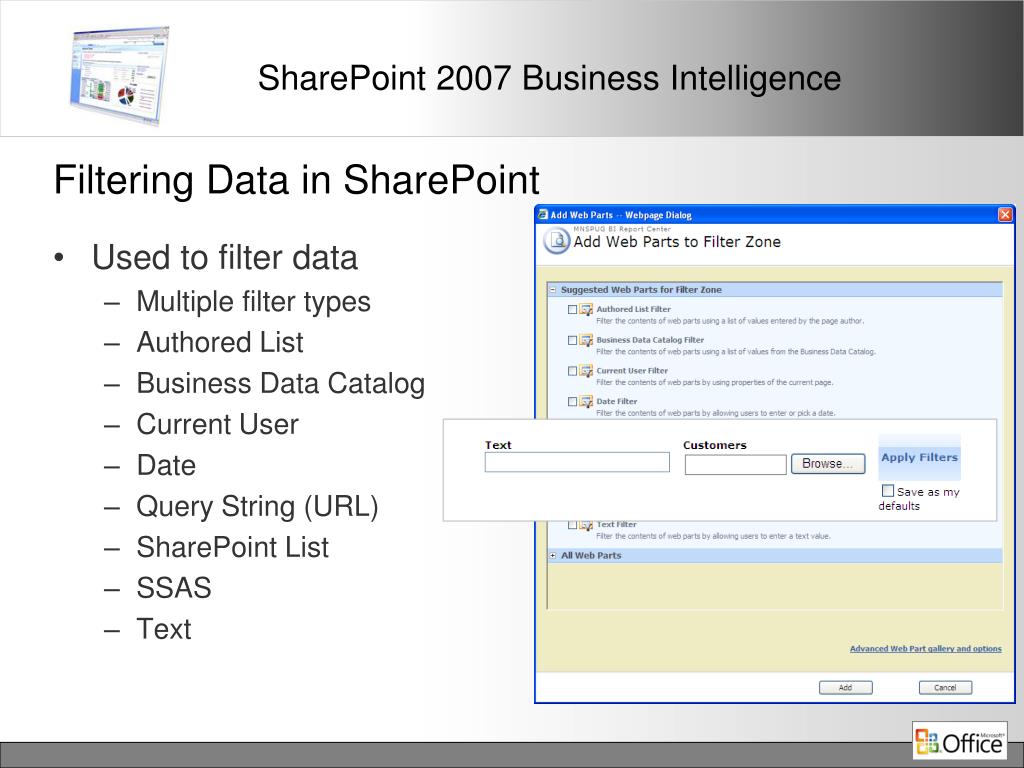Click the 'Date Filter' title text
This screenshot has width=1024, height=768.
point(616,401)
